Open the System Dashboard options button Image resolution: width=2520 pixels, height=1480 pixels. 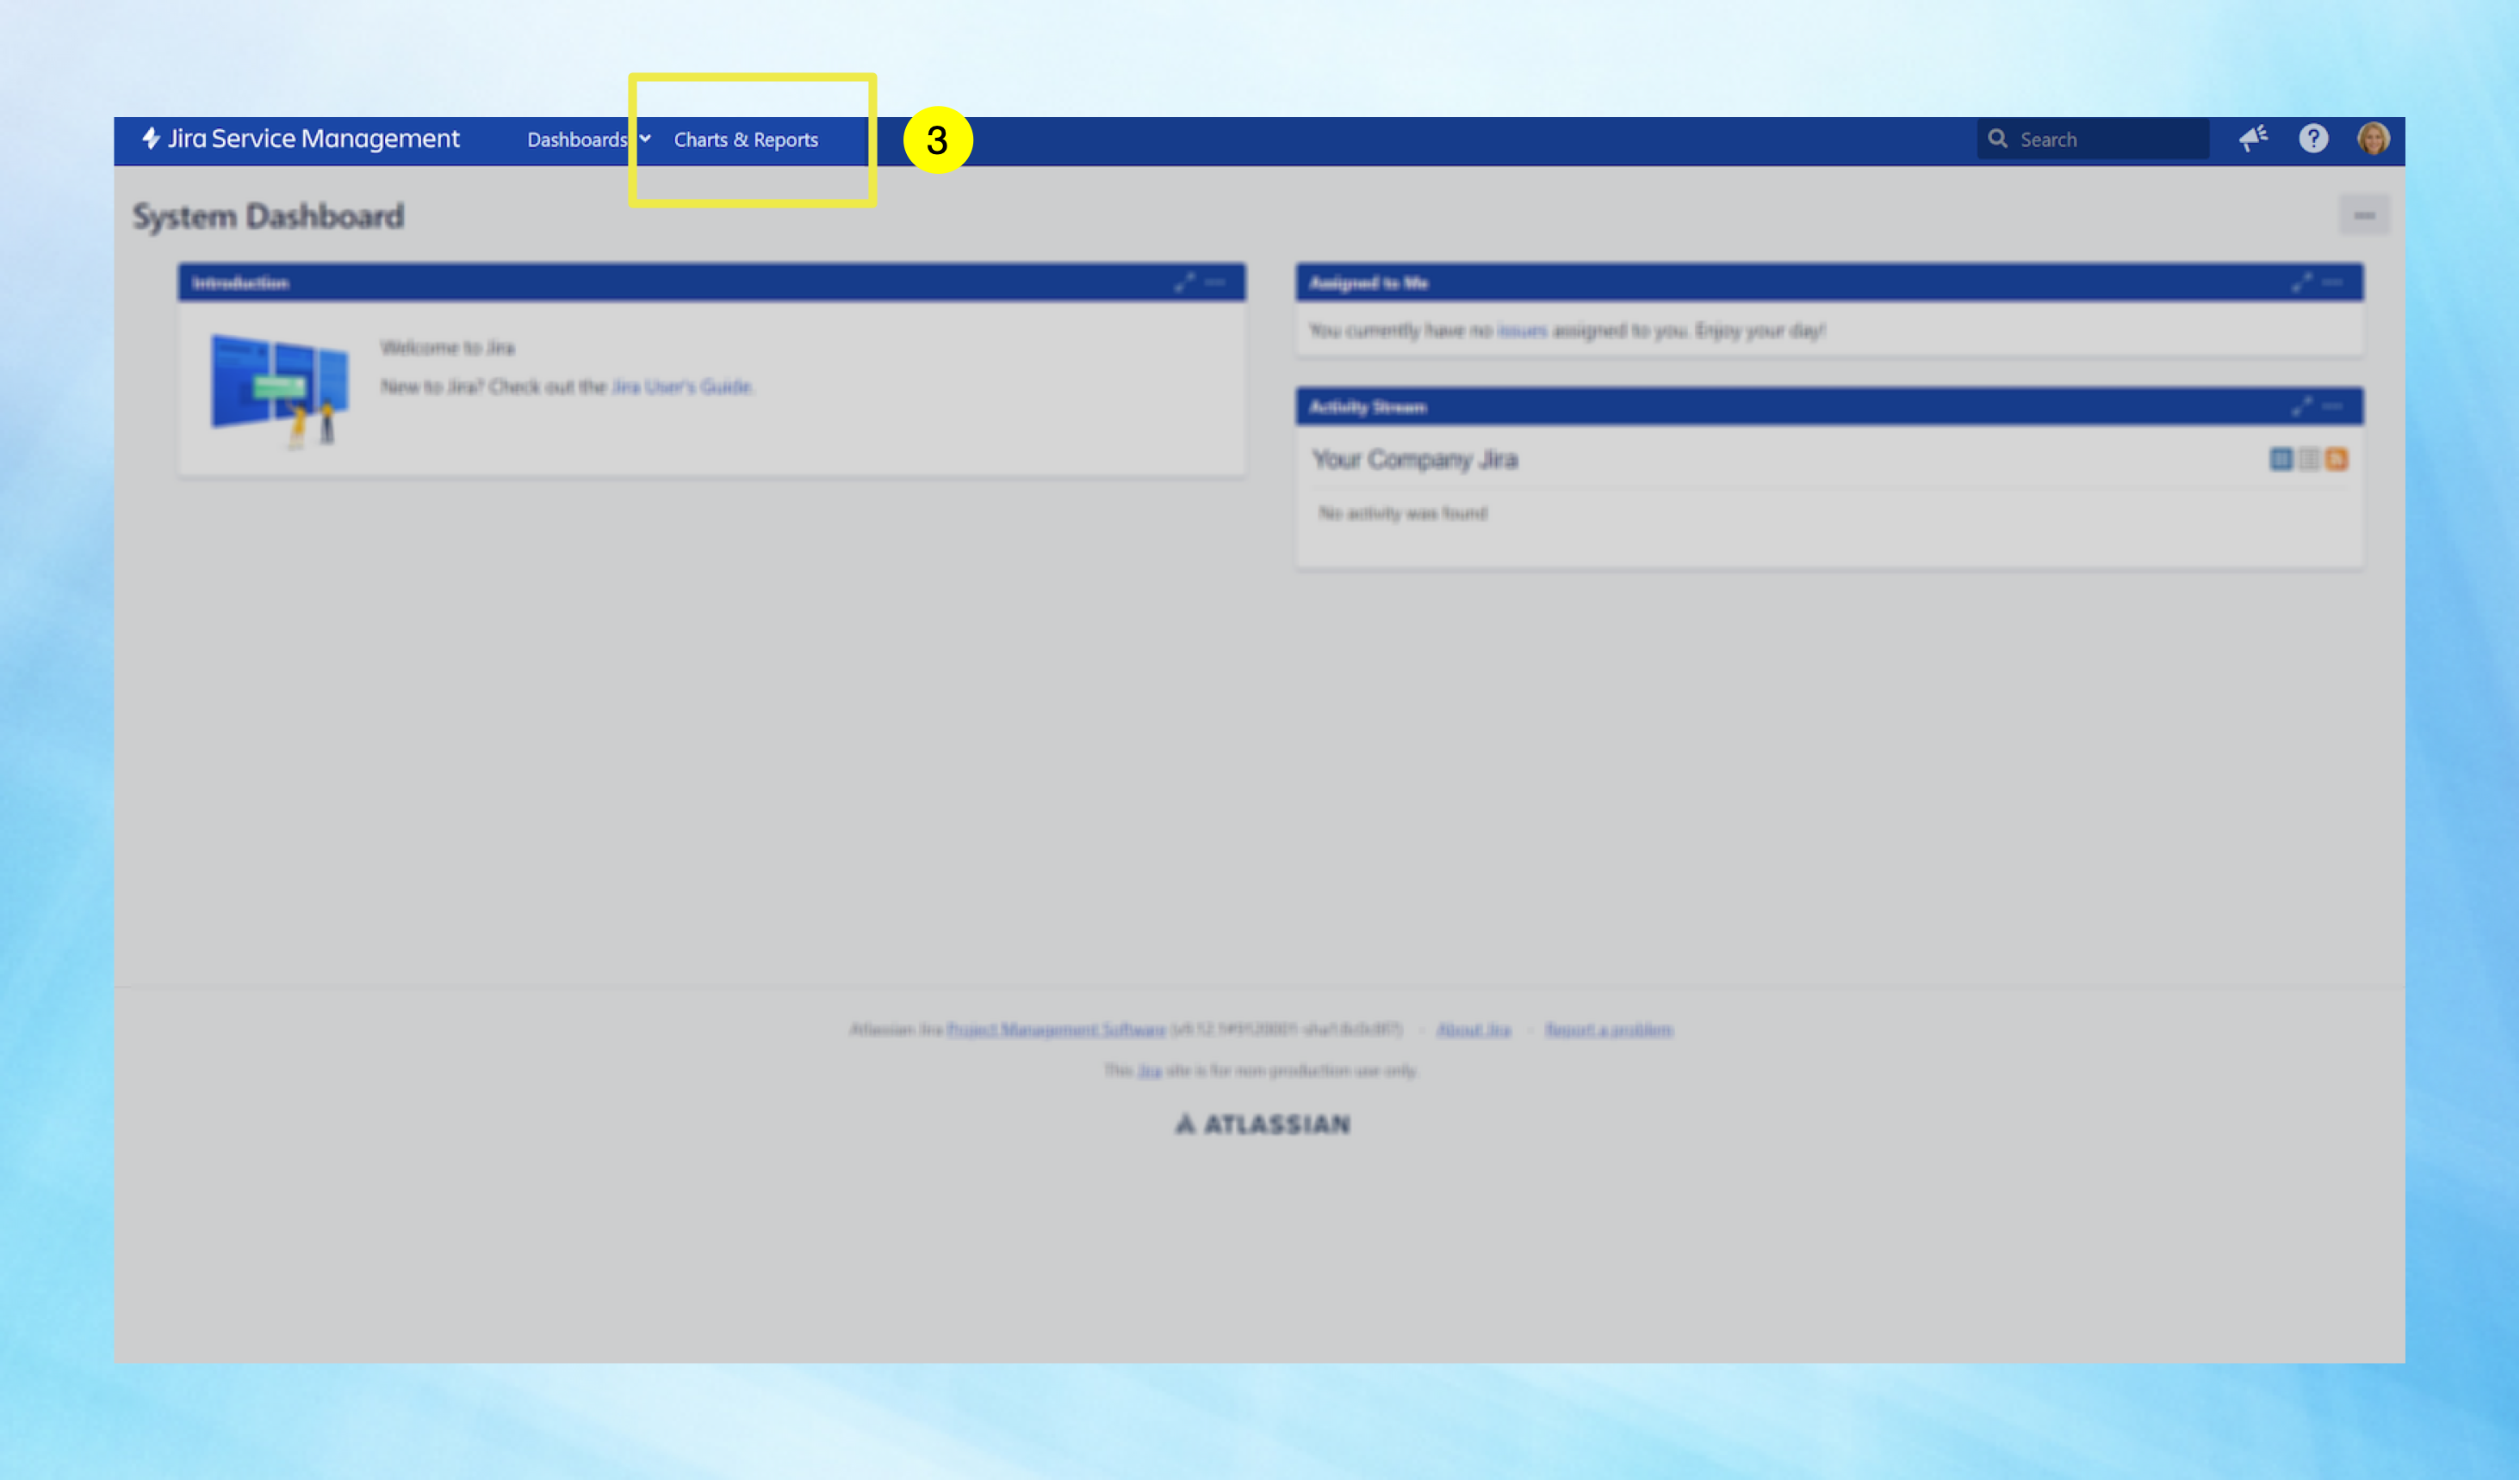click(x=2364, y=215)
